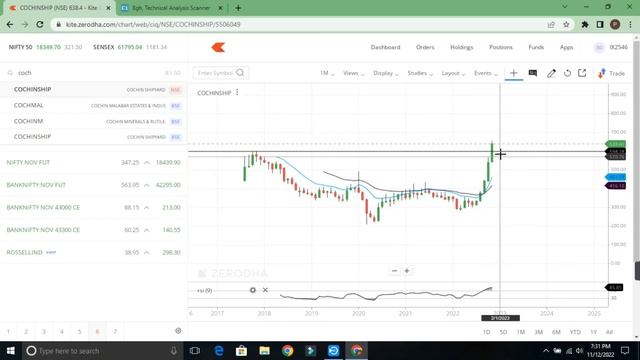
Task: Open the Positions page
Action: tap(501, 47)
